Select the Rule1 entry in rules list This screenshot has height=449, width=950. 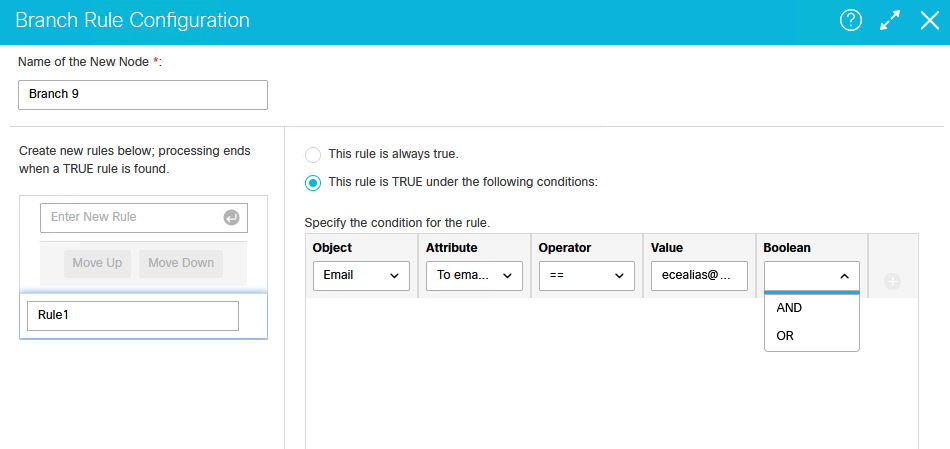(x=133, y=316)
